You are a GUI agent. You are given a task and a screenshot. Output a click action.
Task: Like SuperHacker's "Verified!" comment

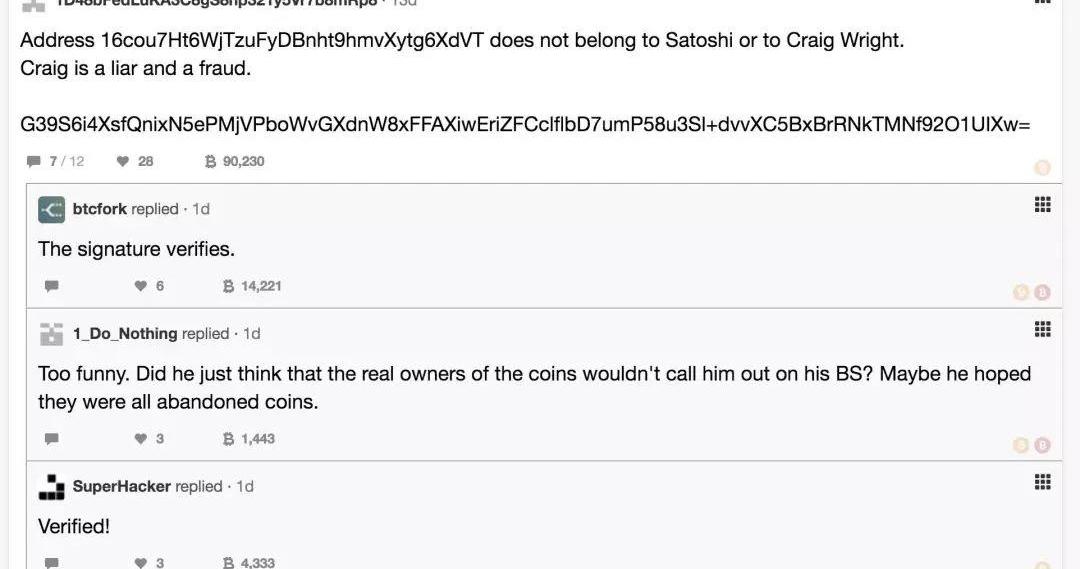141,563
